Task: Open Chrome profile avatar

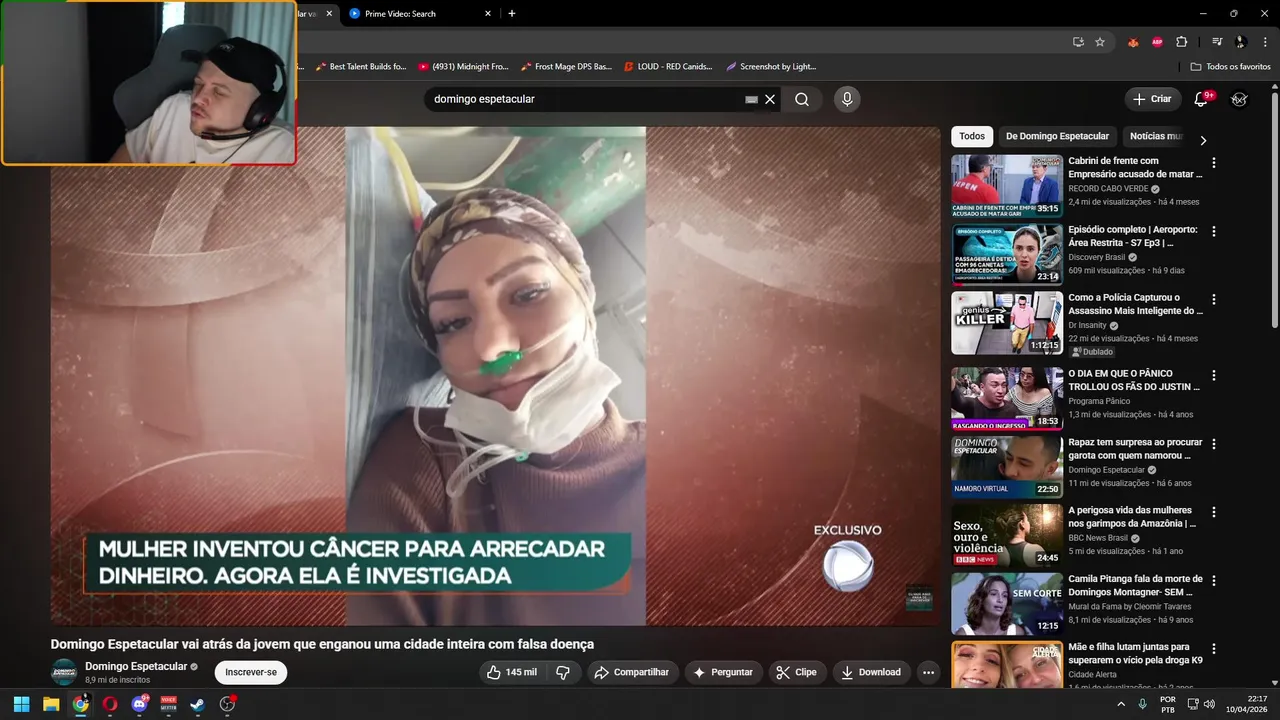Action: tap(1241, 42)
